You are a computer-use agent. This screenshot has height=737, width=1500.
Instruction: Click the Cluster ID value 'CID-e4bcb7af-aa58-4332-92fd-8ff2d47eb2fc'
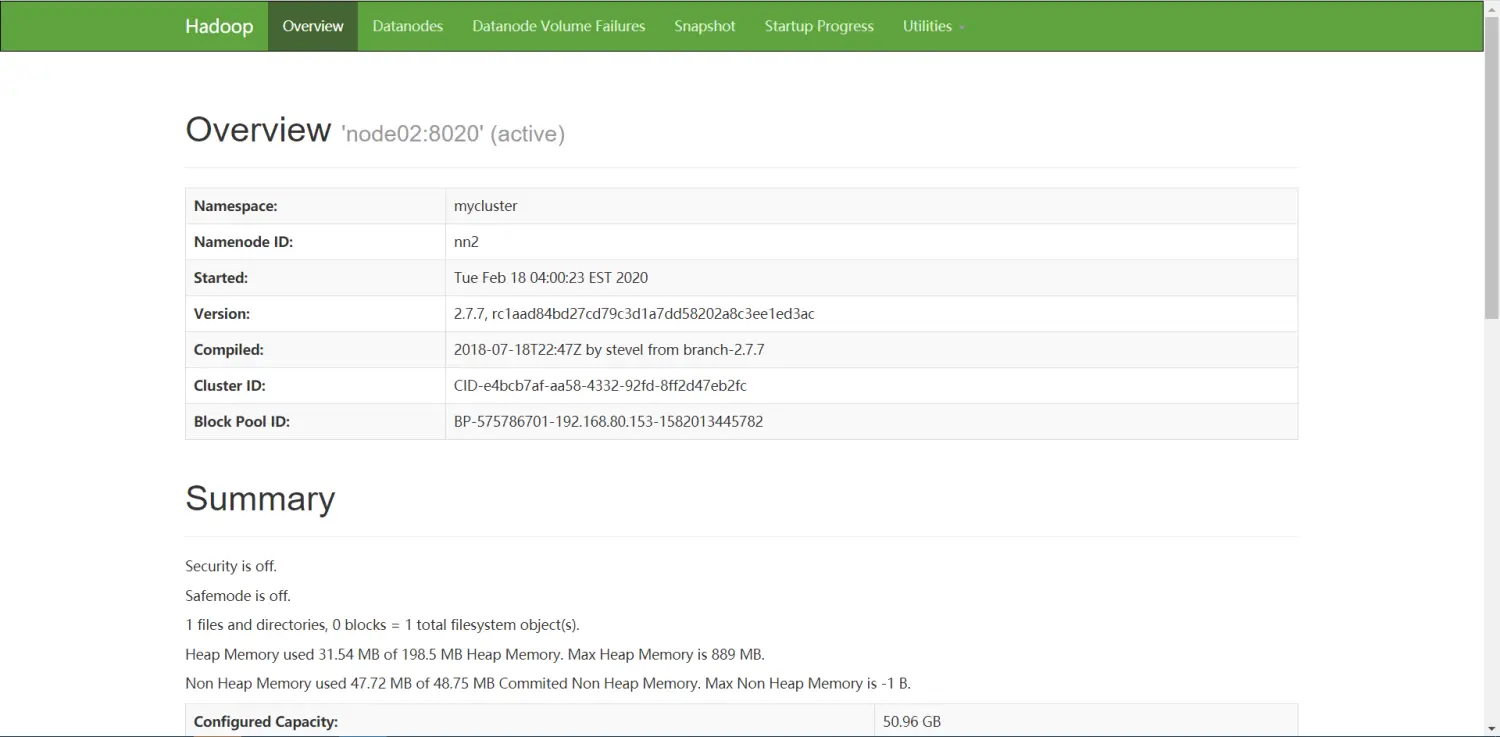coord(600,386)
